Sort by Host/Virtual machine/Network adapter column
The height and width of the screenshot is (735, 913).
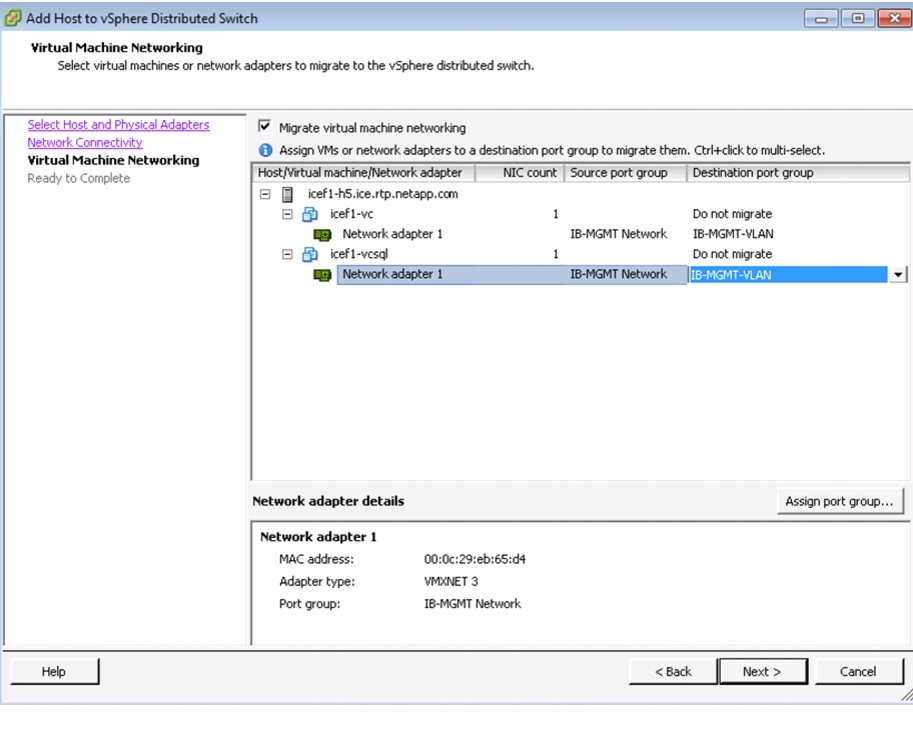coord(363,173)
